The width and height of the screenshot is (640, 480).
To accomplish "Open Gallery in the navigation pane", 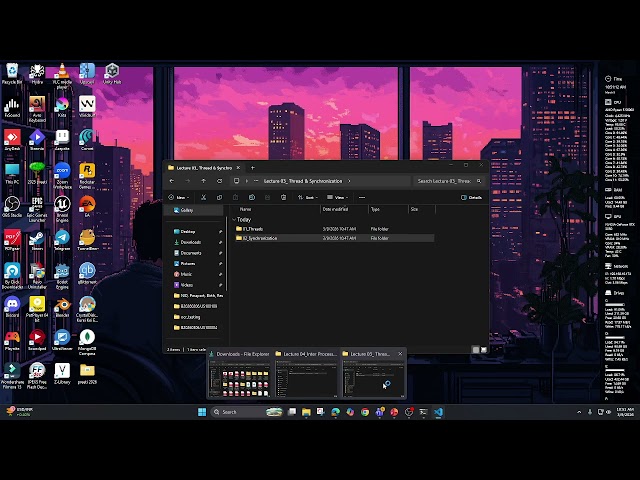I will pos(194,210).
